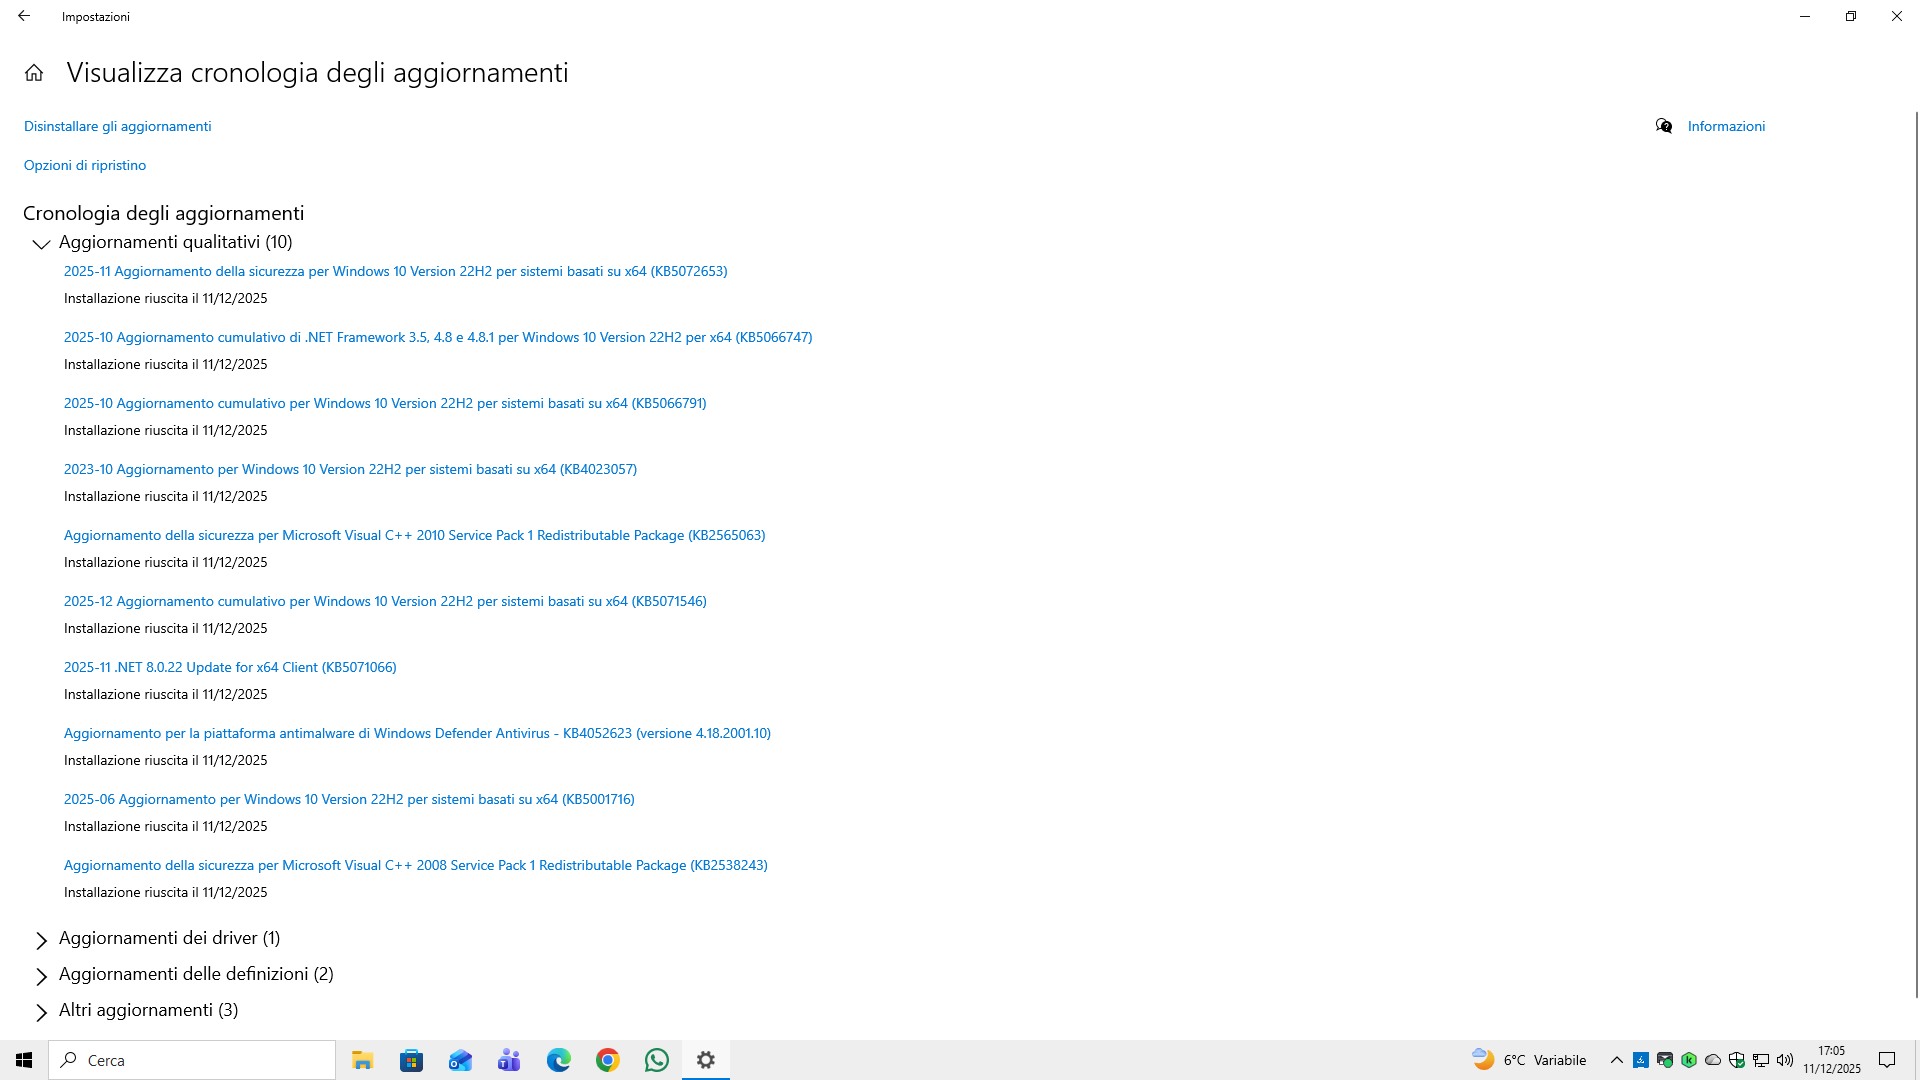The image size is (1920, 1080).
Task: Launch Microsoft Edge from the taskbar
Action: coord(558,1060)
